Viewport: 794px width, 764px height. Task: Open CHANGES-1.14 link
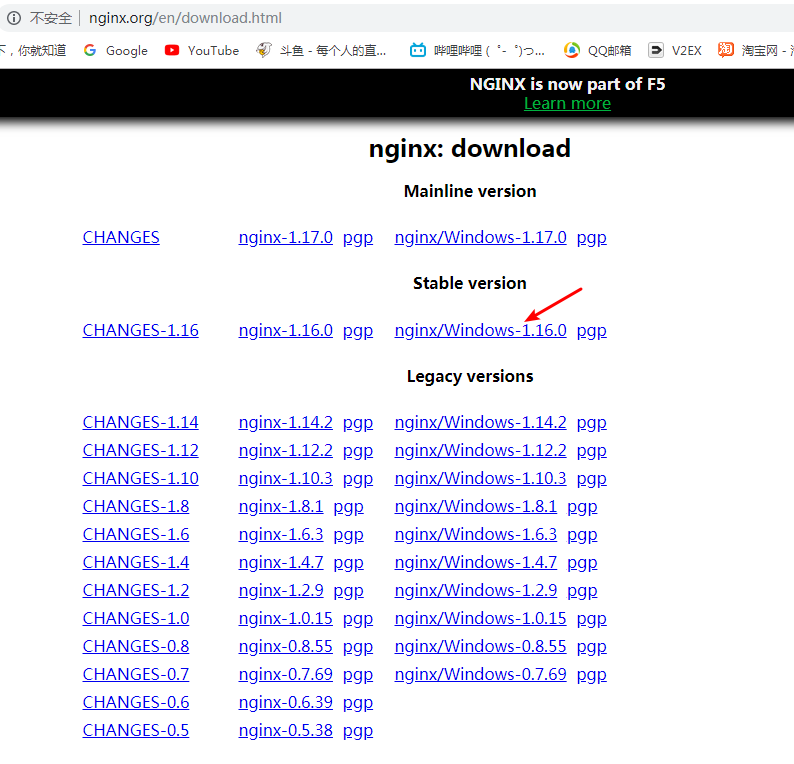(x=141, y=423)
